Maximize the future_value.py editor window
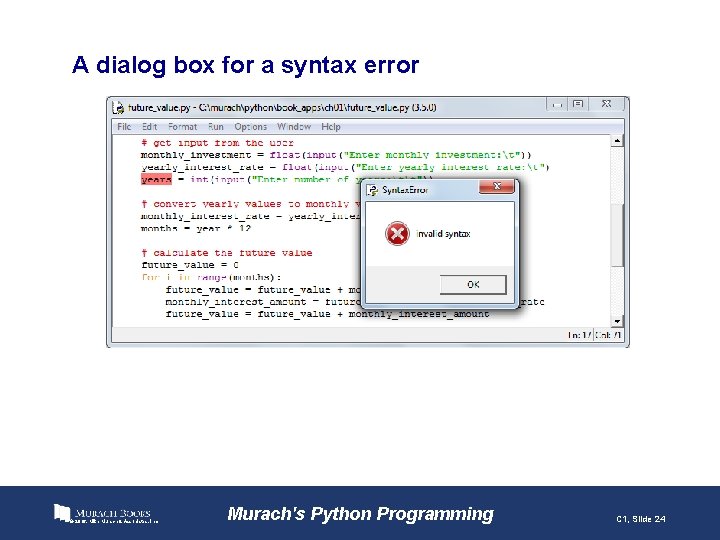720x540 pixels. point(578,105)
